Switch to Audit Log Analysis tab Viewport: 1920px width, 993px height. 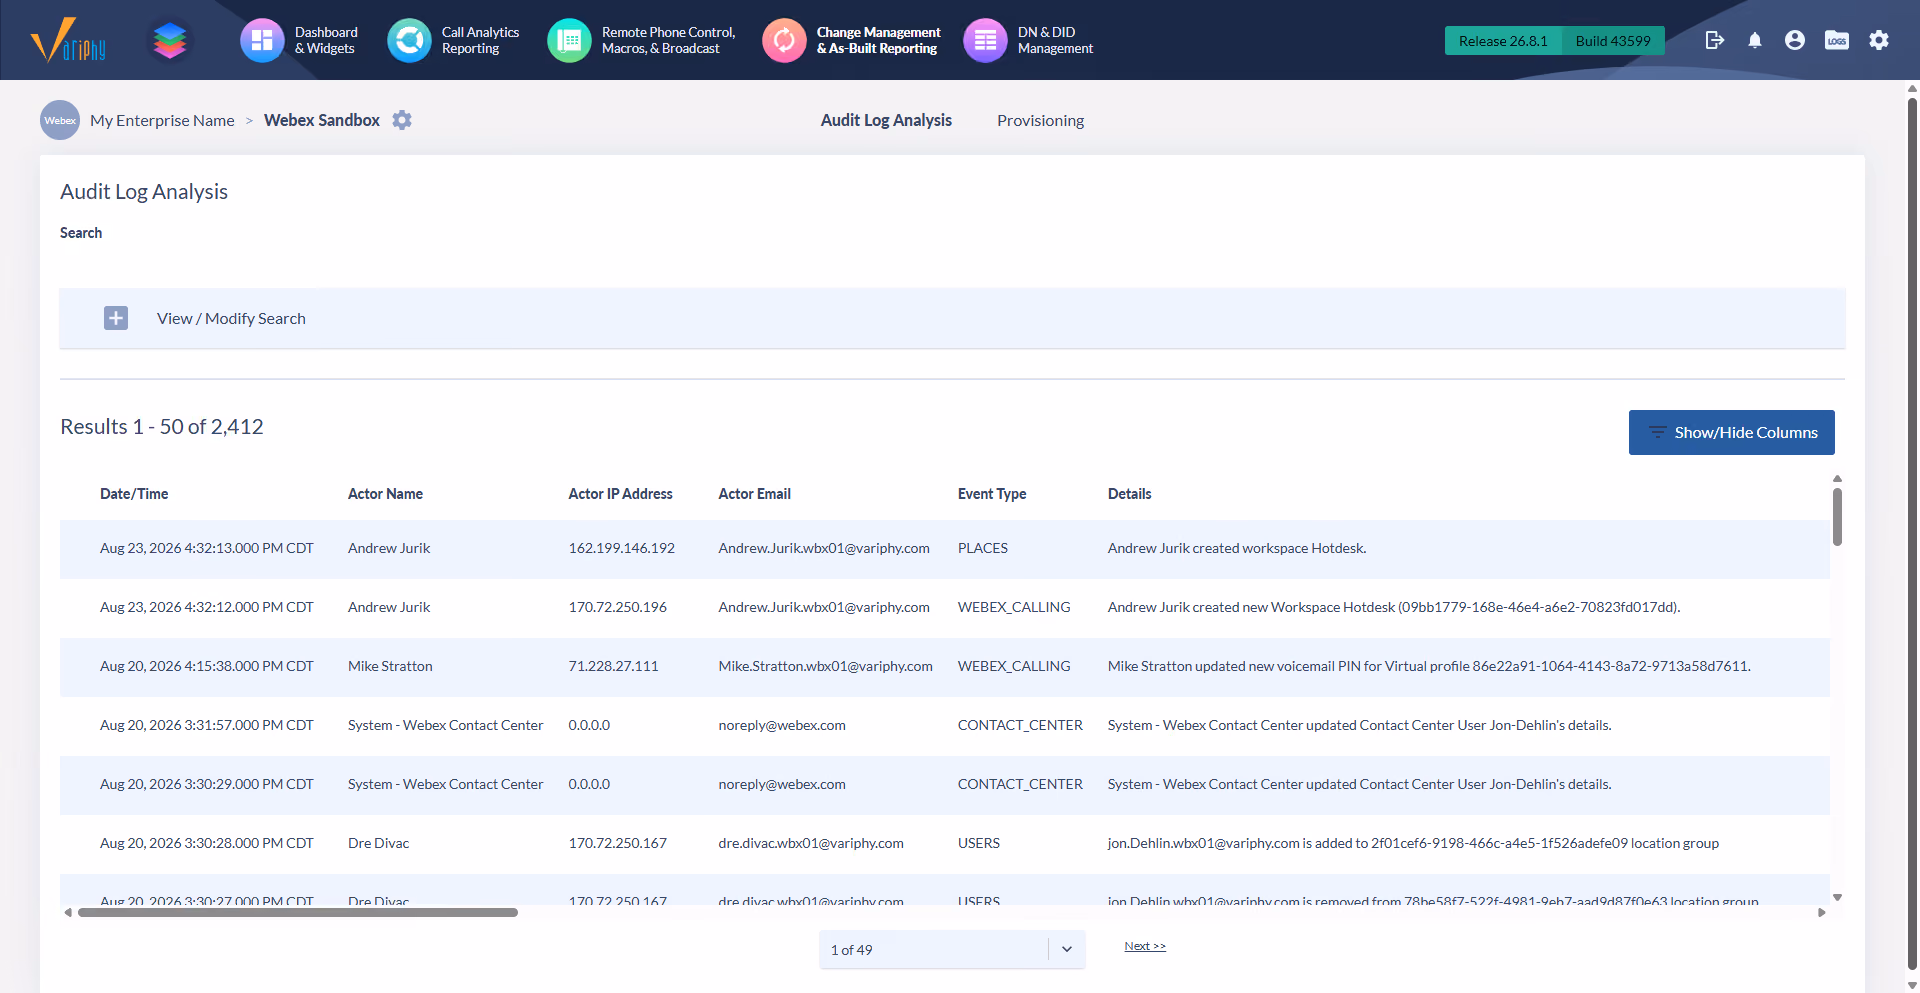tap(886, 120)
